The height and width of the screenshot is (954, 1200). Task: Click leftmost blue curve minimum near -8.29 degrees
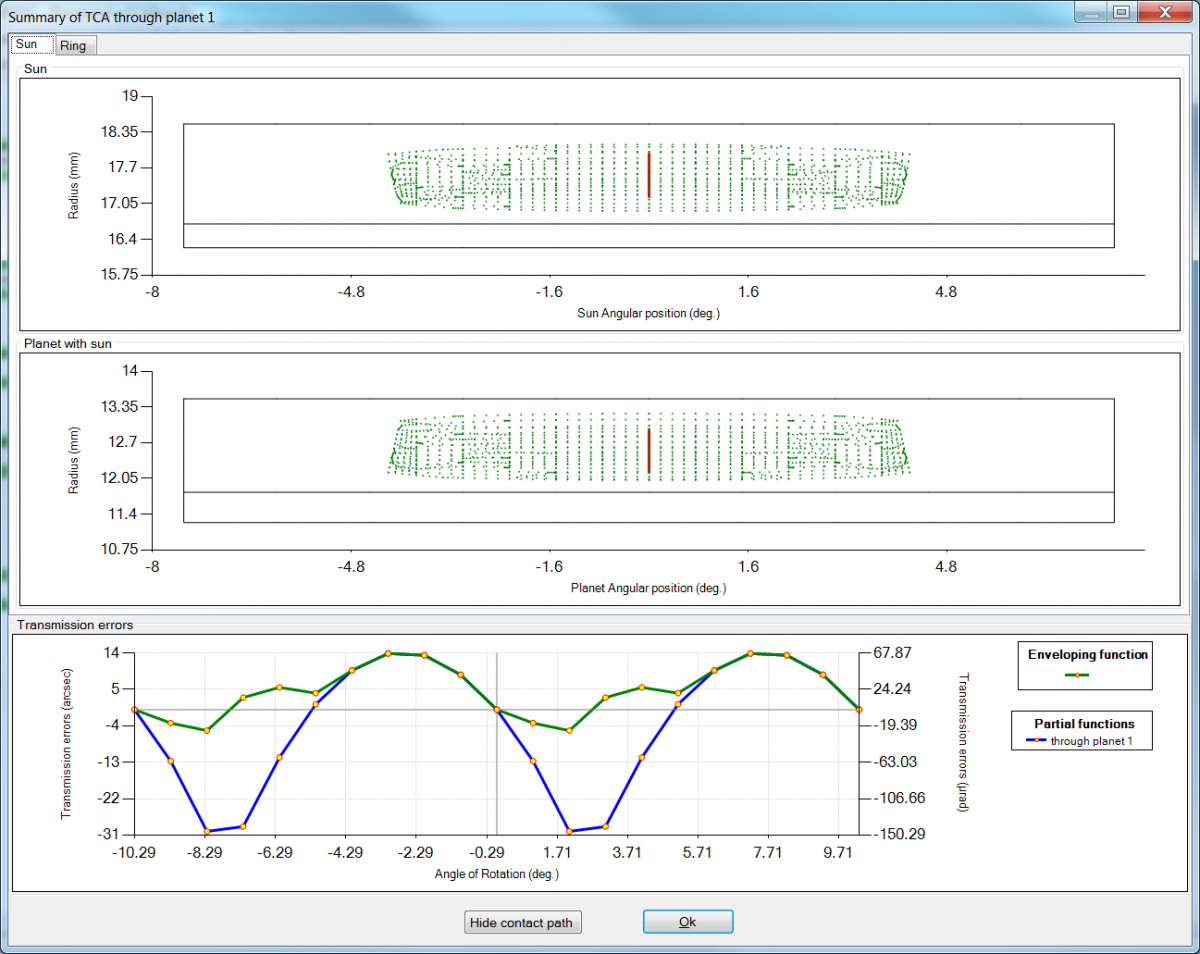206,831
